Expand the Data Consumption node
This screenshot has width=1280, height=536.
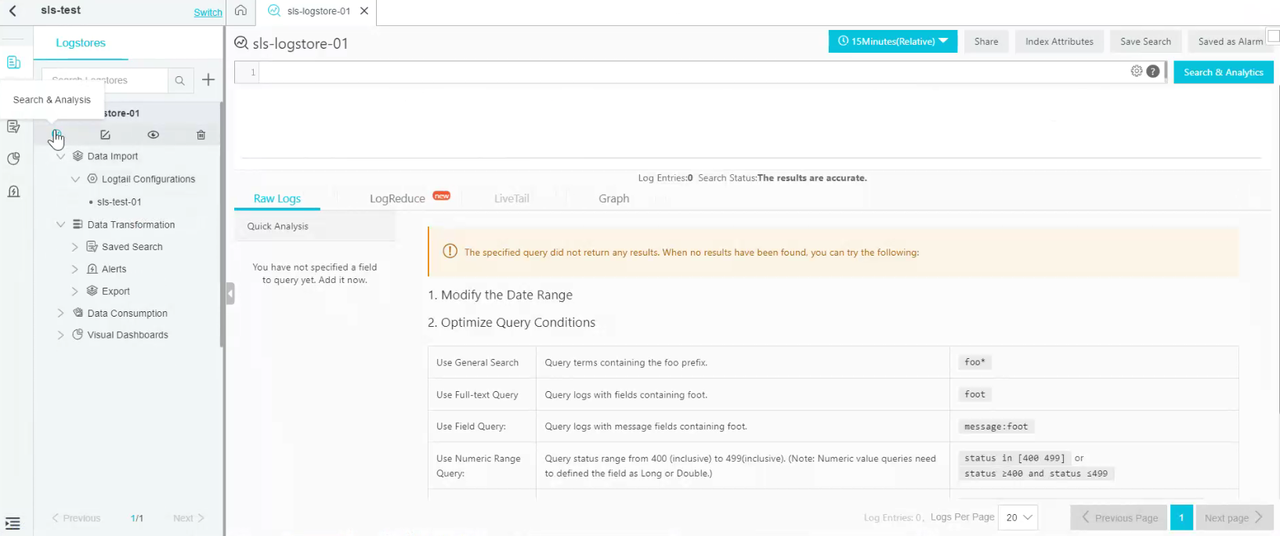[61, 313]
